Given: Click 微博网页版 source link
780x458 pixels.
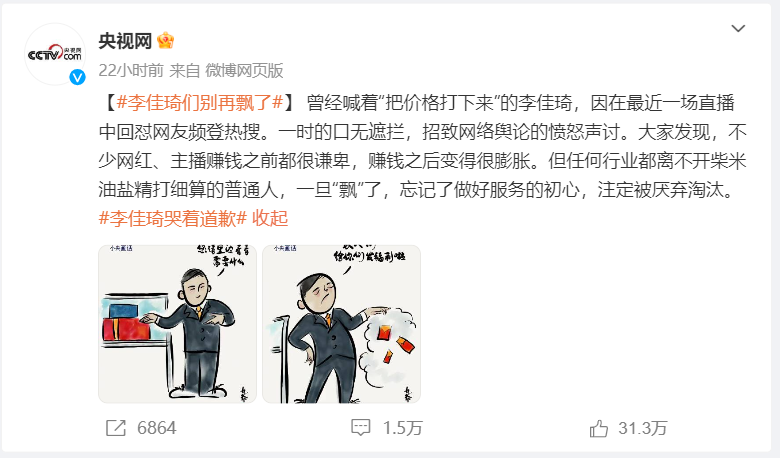Looking at the screenshot, I should [x=244, y=71].
